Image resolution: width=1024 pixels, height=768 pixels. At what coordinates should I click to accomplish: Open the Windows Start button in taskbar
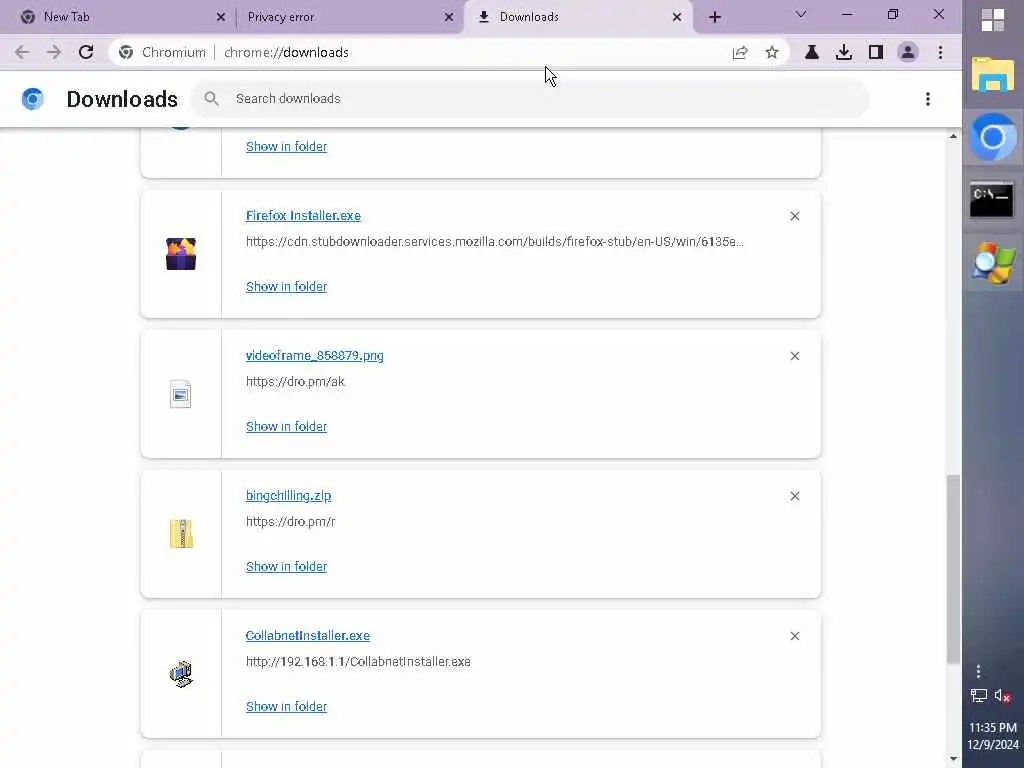point(993,20)
